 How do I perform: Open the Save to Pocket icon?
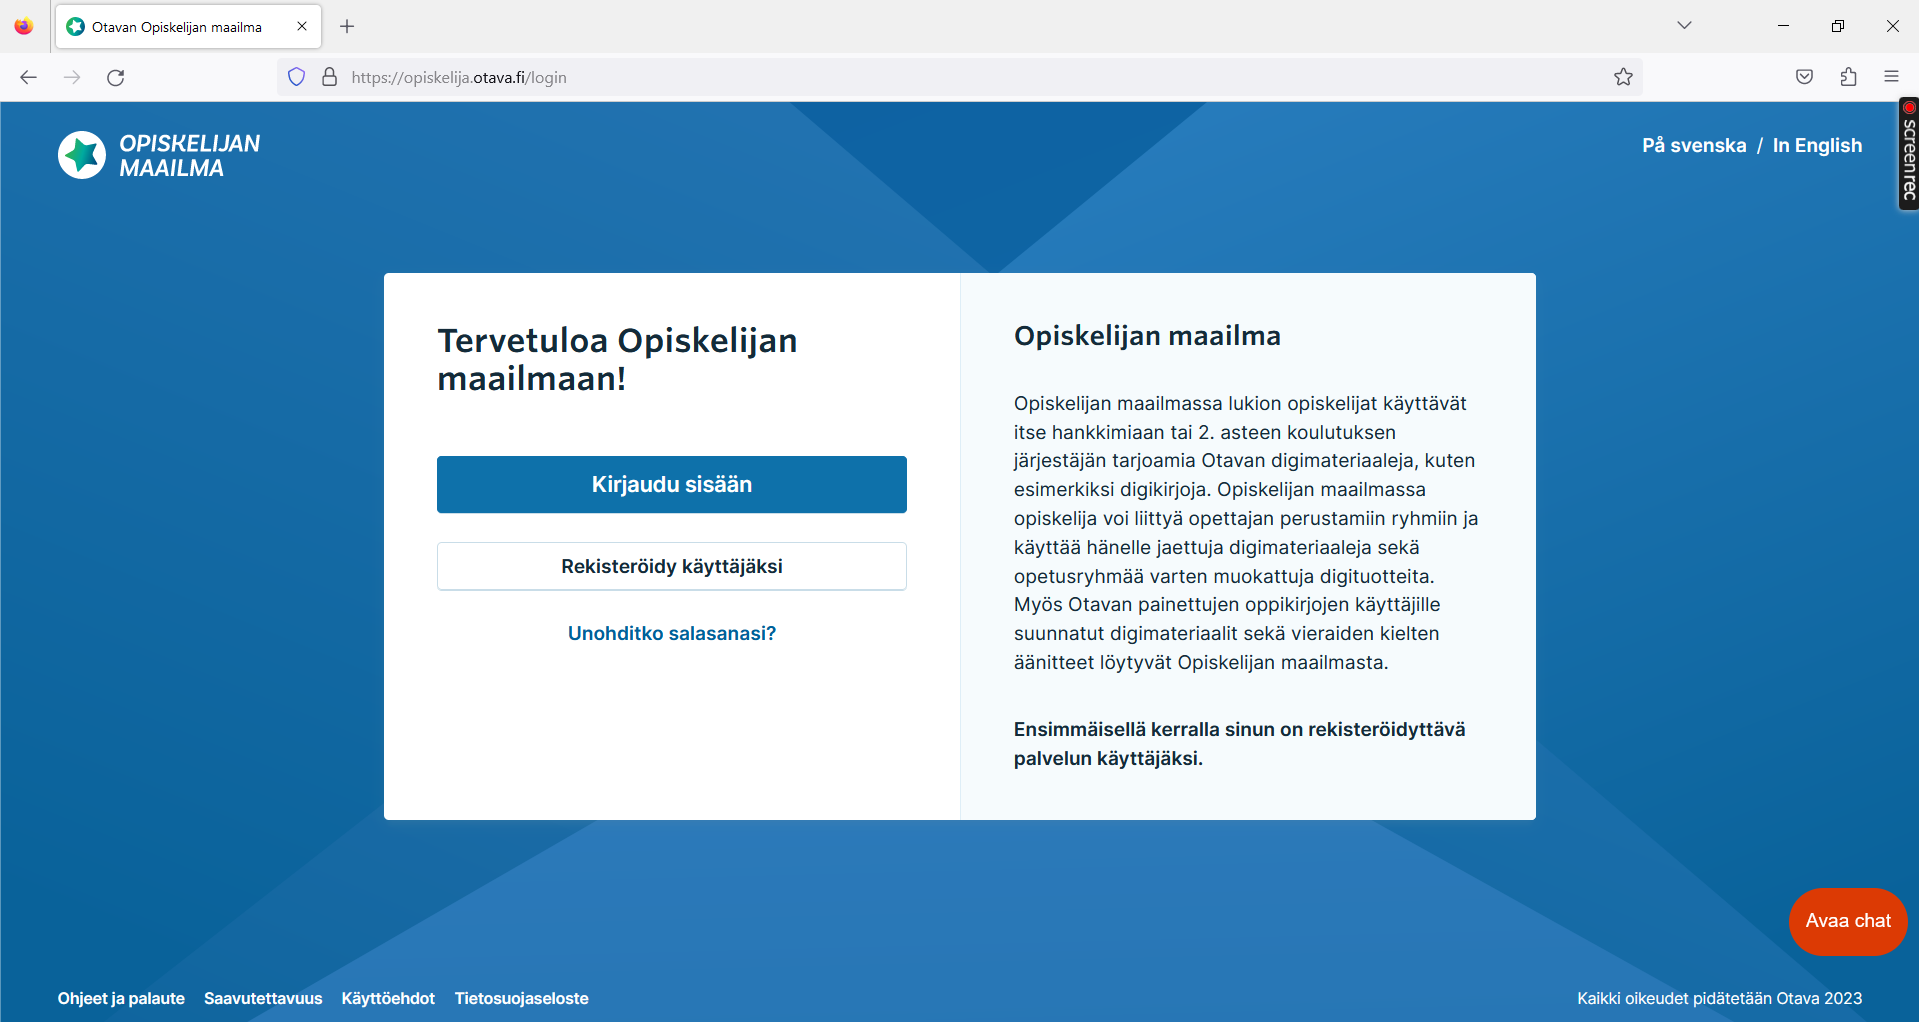[x=1804, y=77]
